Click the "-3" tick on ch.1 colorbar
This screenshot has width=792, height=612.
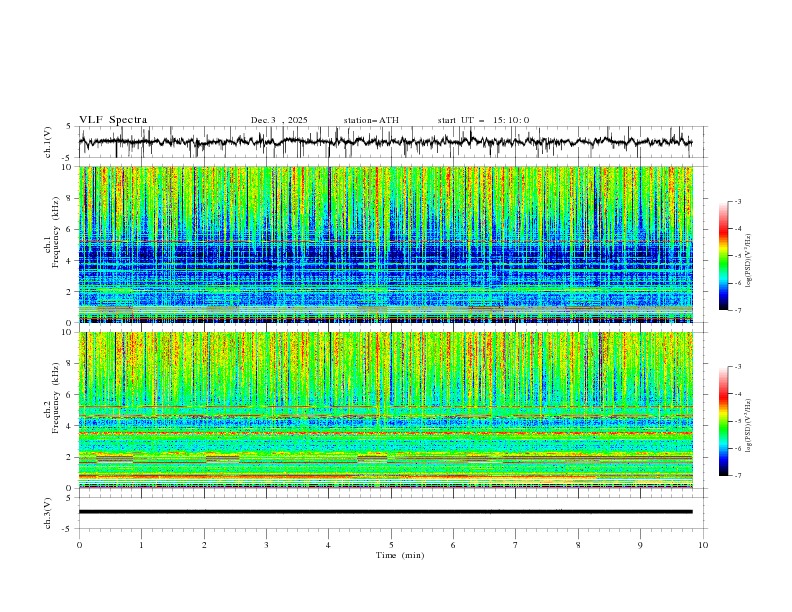click(x=738, y=201)
